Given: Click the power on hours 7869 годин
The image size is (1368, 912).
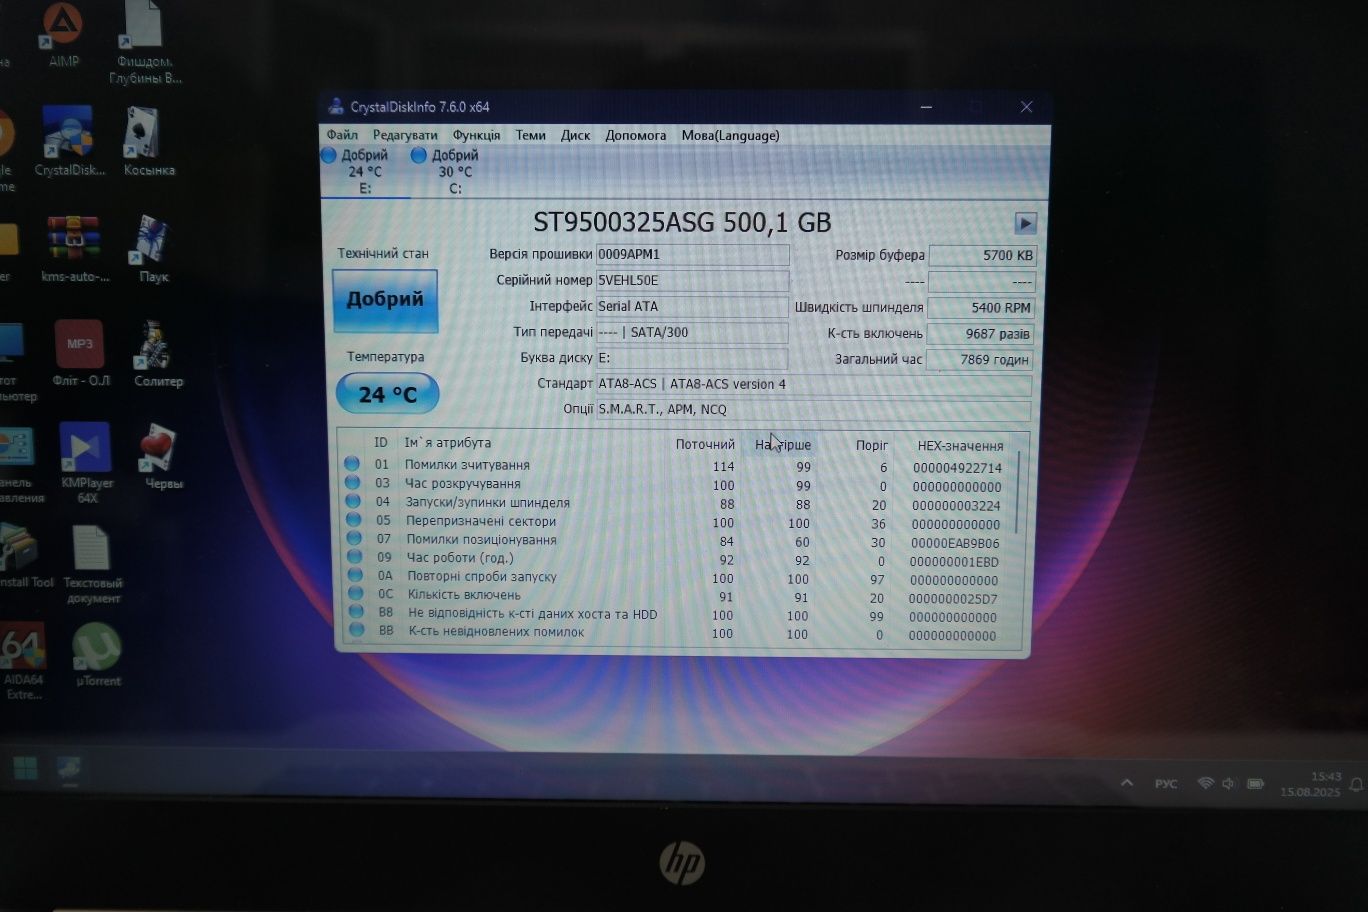Looking at the screenshot, I should coord(979,360).
